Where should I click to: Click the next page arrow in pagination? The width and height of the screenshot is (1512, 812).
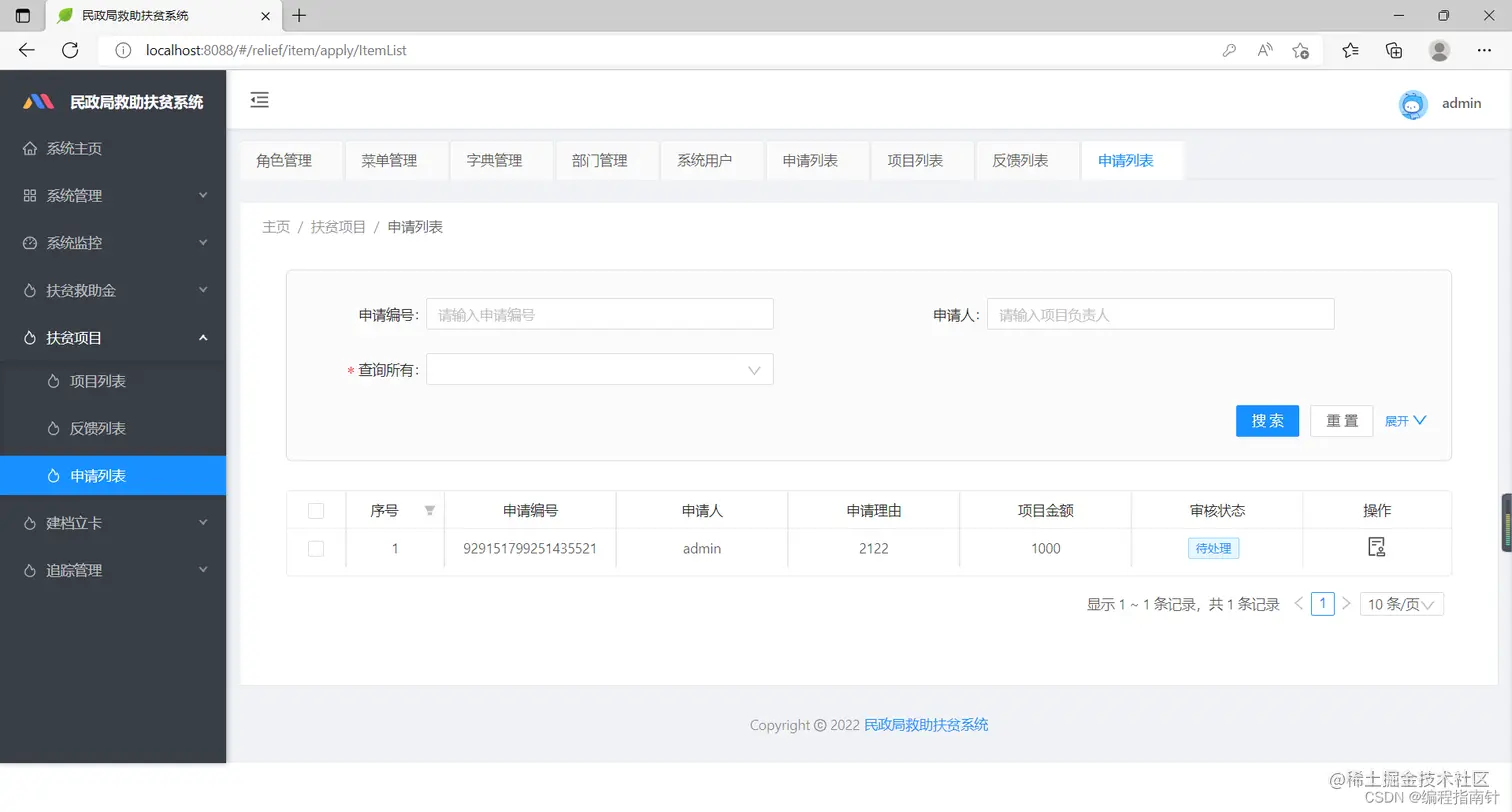(1346, 603)
